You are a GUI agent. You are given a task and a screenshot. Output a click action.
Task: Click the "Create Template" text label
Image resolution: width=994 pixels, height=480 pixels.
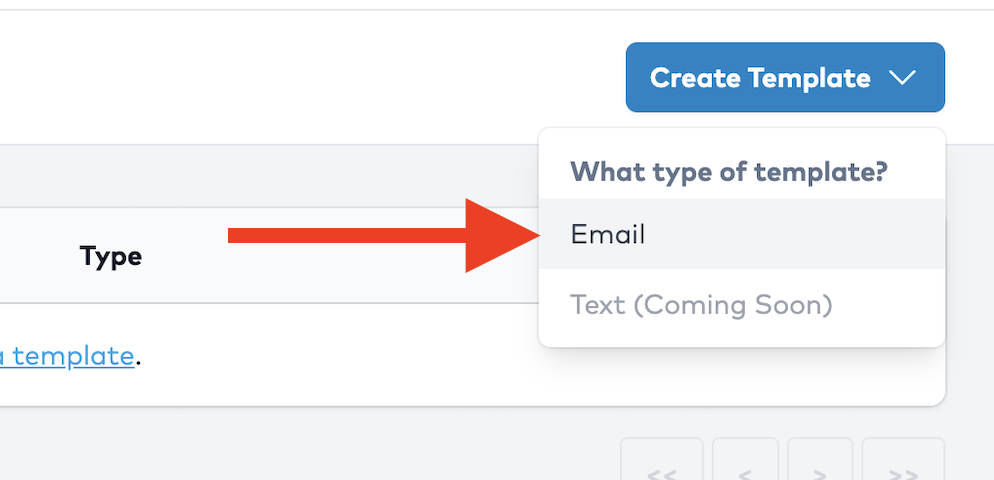point(760,78)
